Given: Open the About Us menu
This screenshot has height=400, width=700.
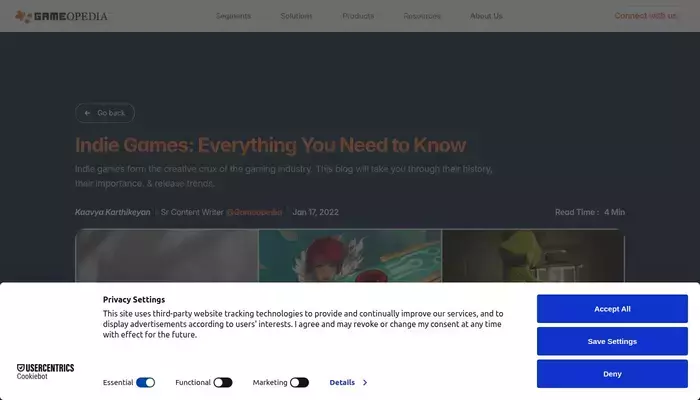Looking at the screenshot, I should click(486, 16).
